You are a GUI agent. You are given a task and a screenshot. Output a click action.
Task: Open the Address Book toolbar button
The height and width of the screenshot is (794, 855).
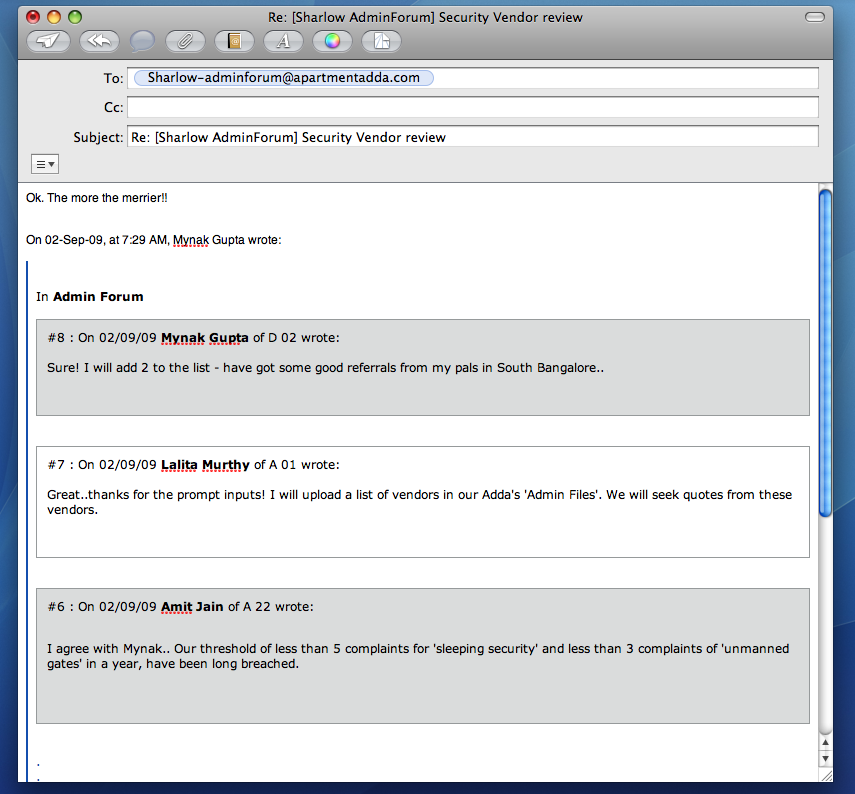[x=234, y=41]
